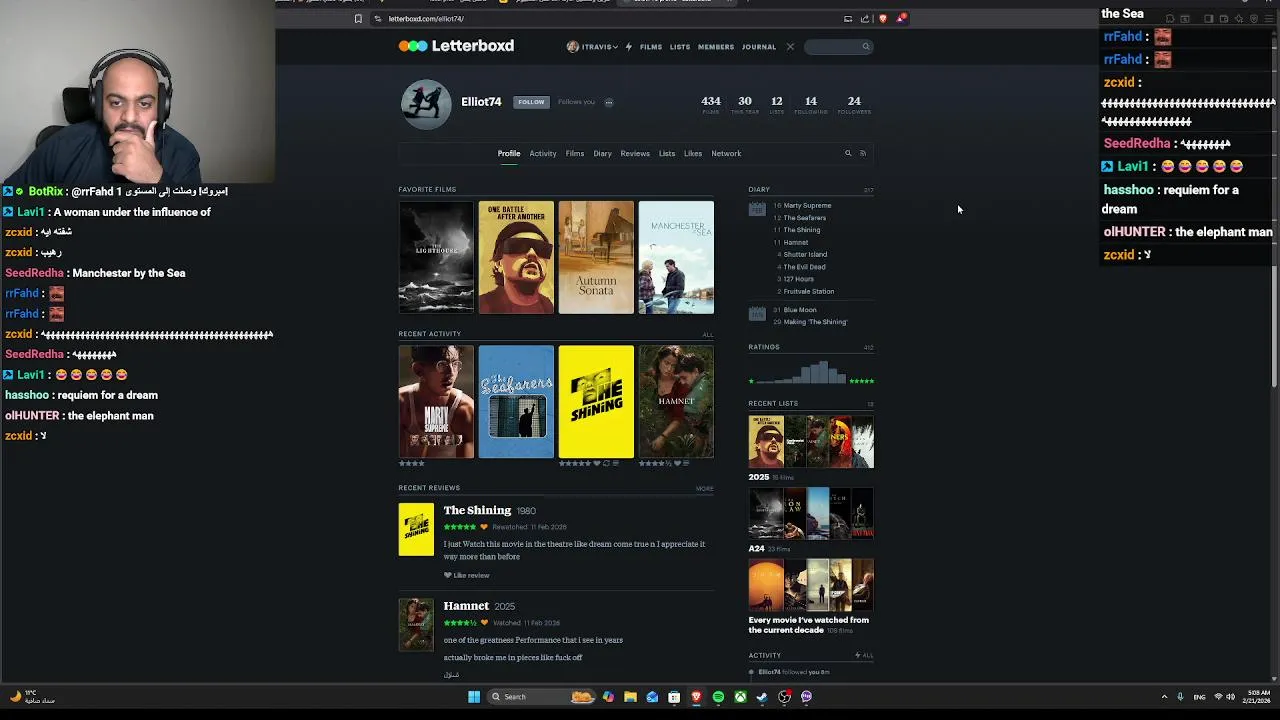Open The Lighthouse favorite film poster
1280x720 pixels.
pos(436,257)
